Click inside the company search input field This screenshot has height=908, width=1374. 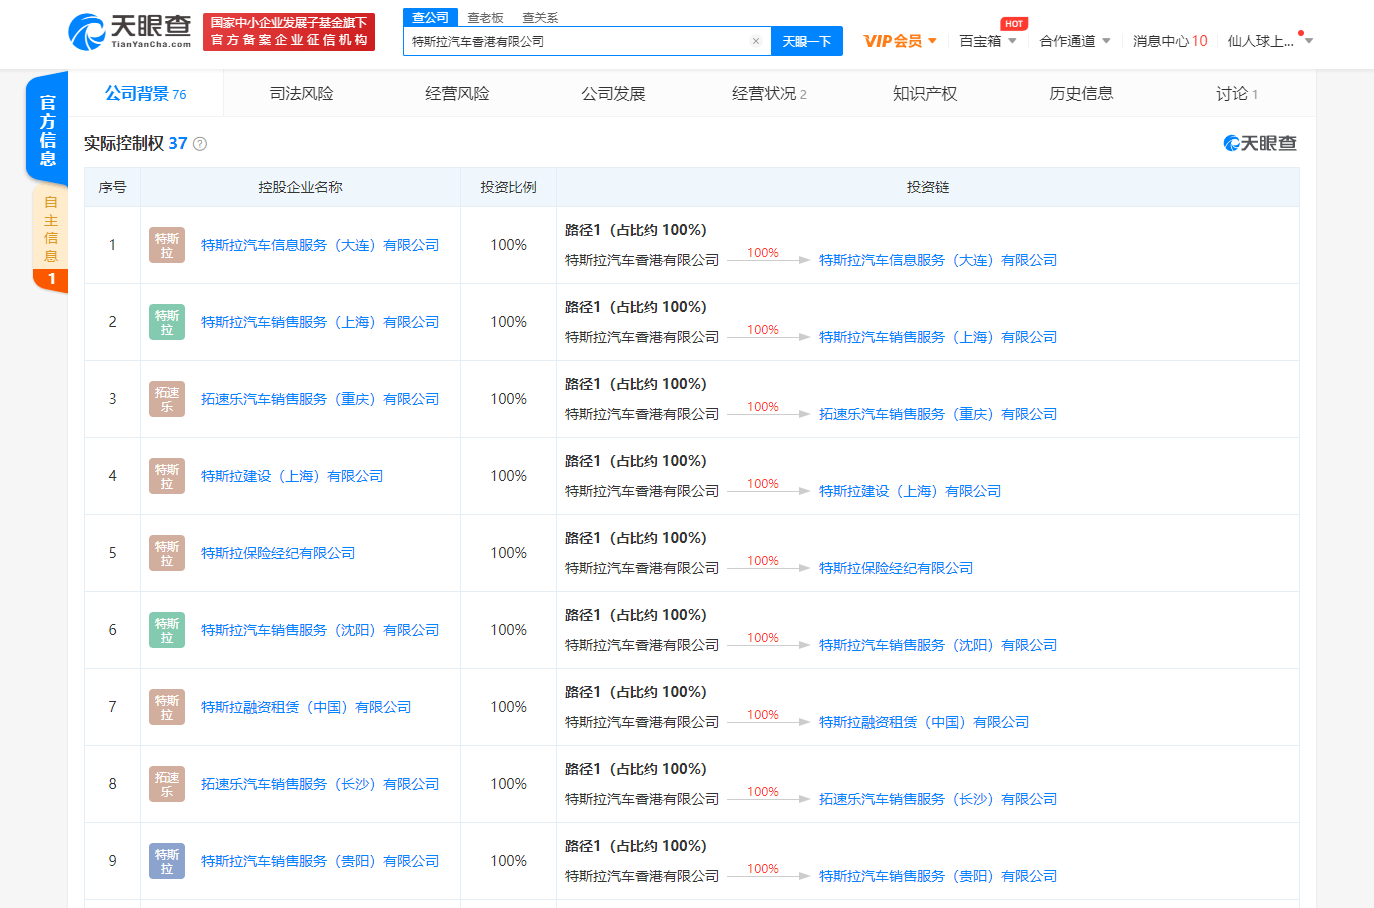[x=580, y=41]
